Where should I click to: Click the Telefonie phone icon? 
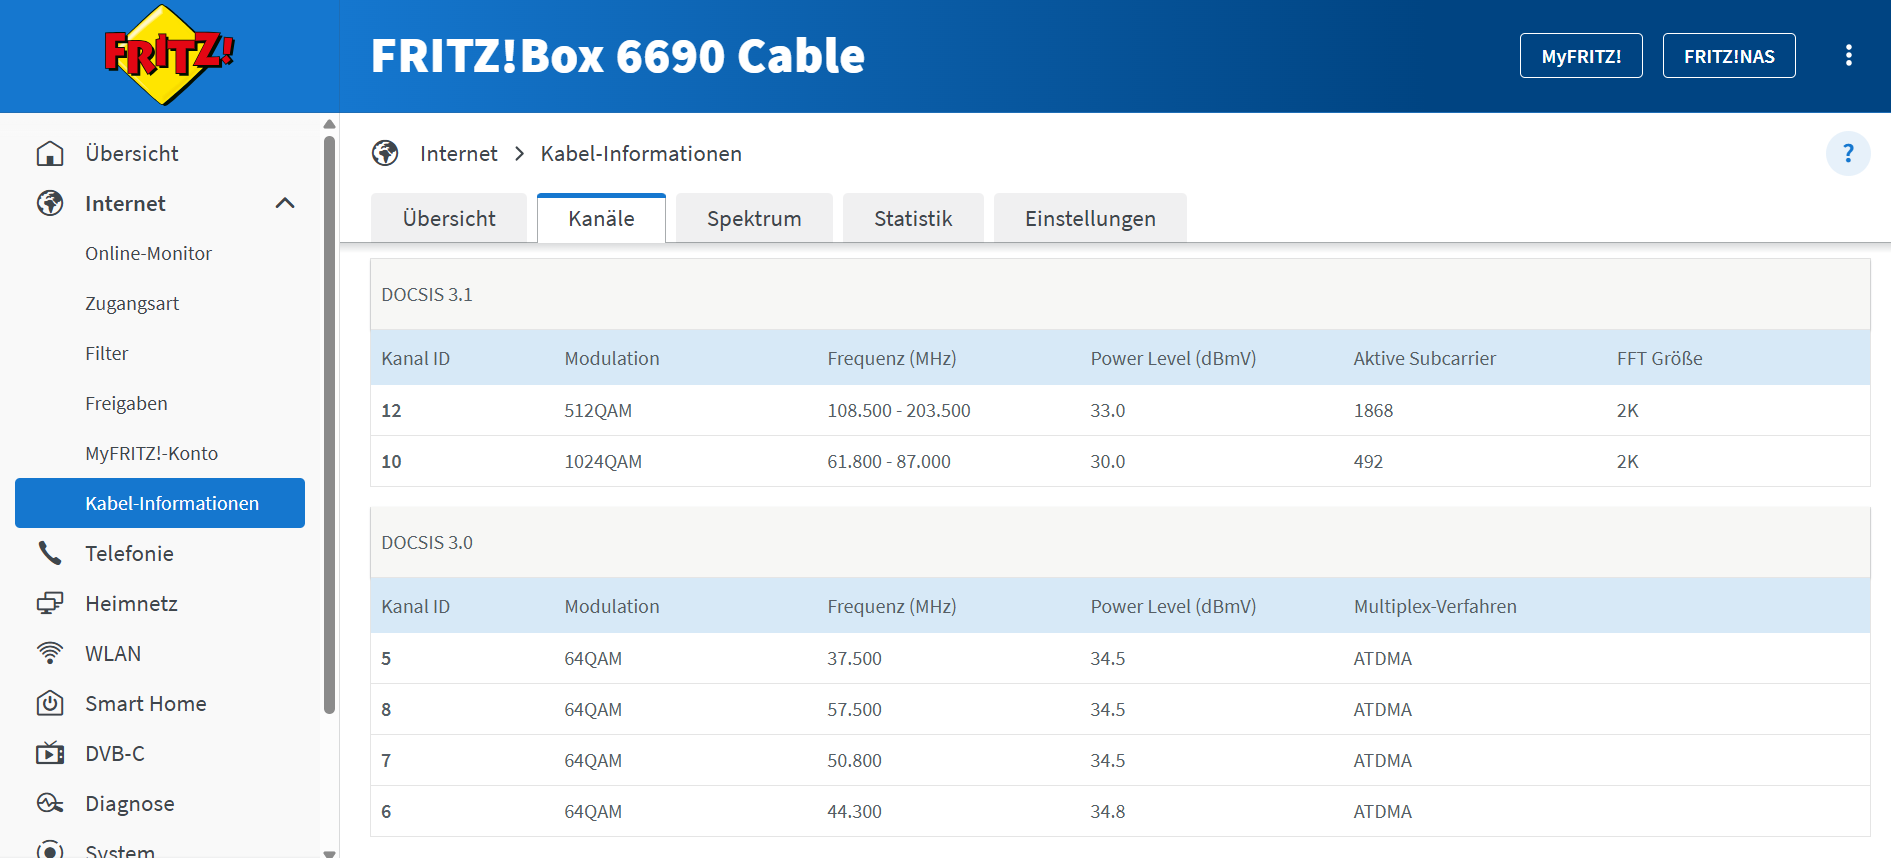(50, 553)
